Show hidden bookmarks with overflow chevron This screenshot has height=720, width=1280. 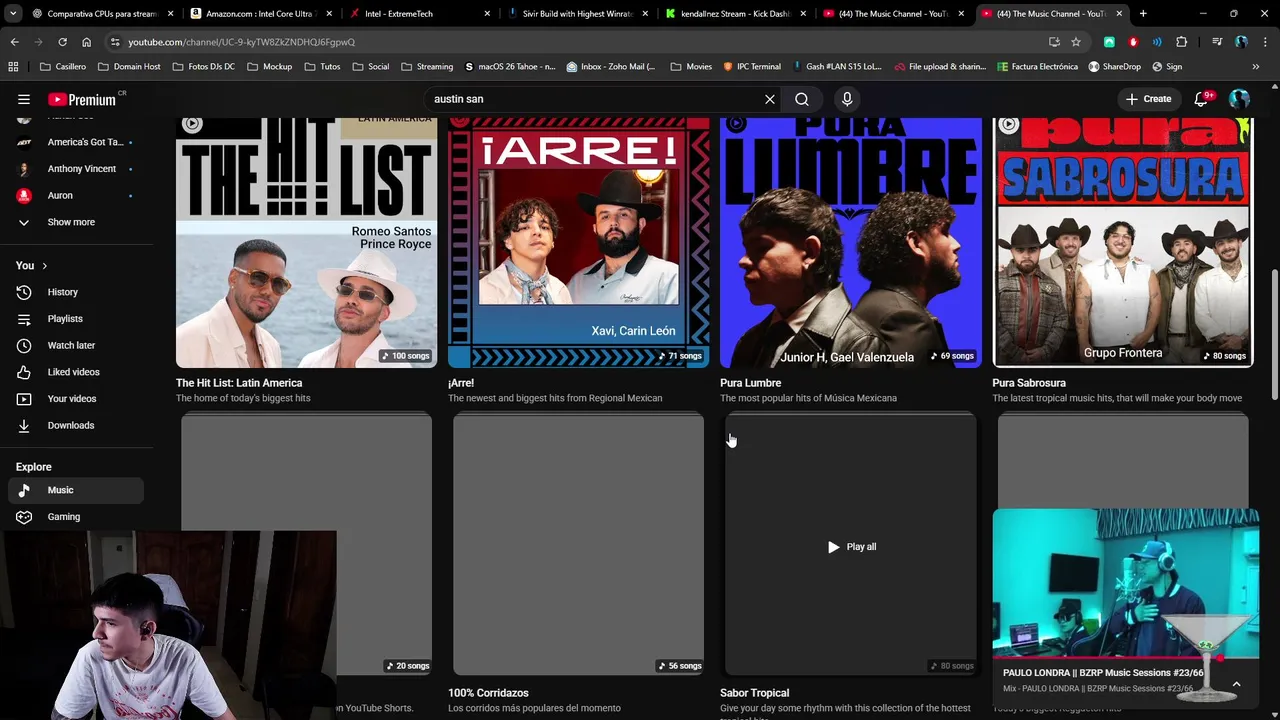1255,67
